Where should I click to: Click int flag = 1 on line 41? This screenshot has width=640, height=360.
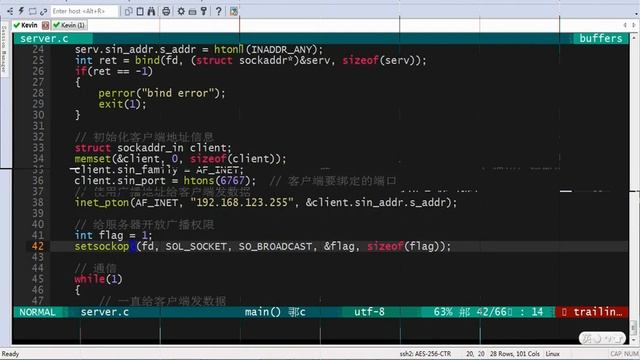[x=113, y=236]
